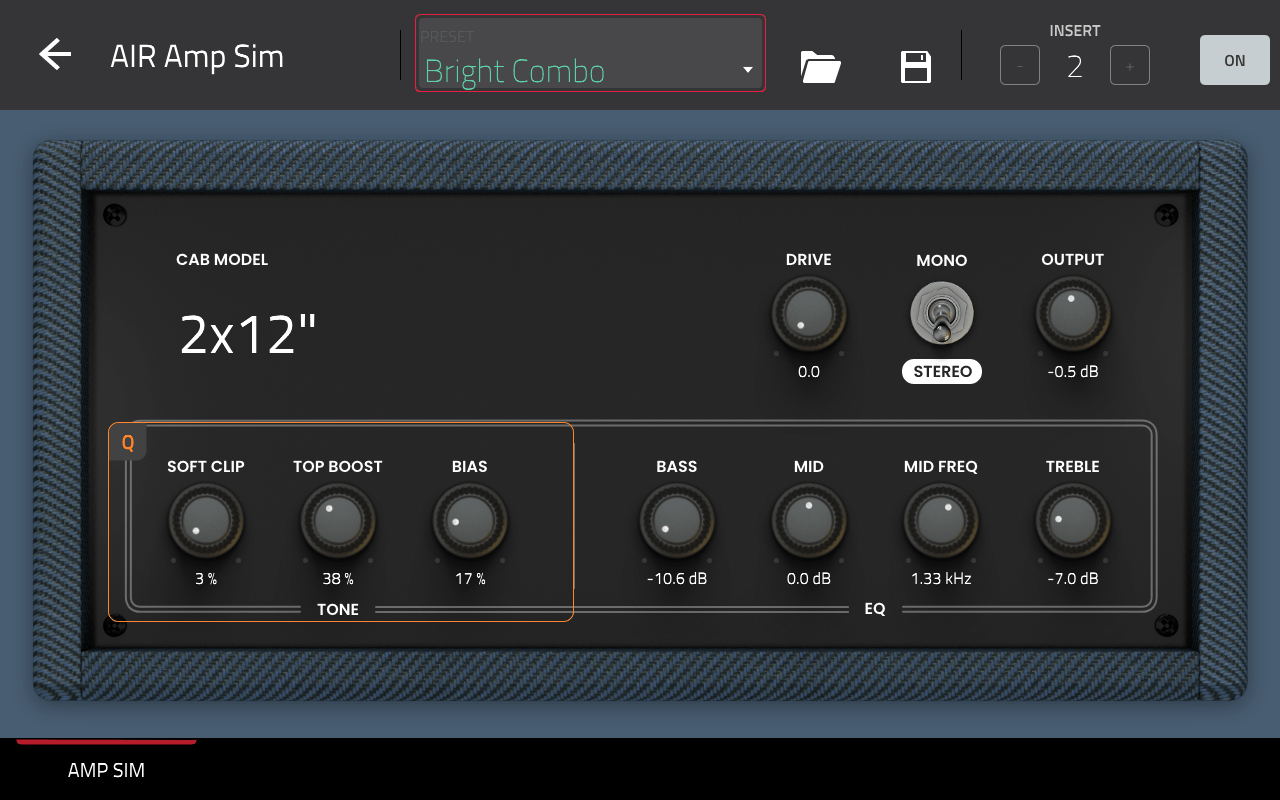This screenshot has width=1280, height=800.
Task: Click the Soft Clip knob
Action: (206, 521)
